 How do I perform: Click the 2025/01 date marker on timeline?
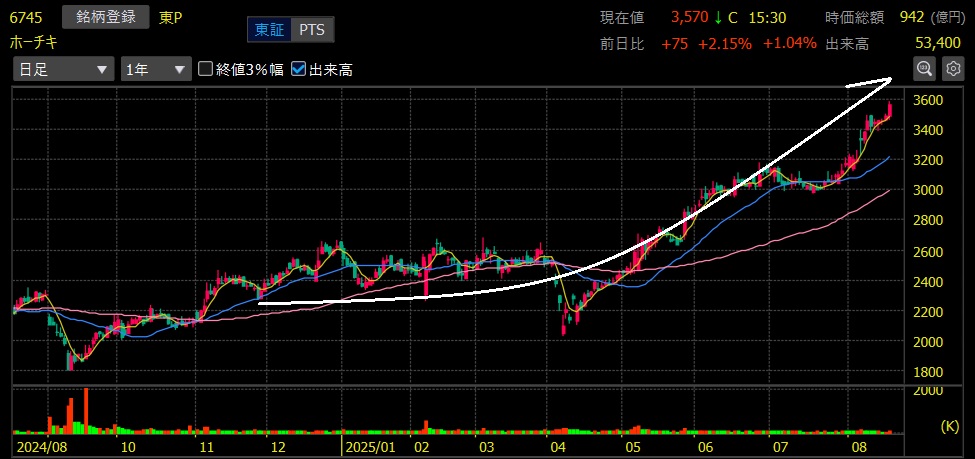(x=371, y=446)
